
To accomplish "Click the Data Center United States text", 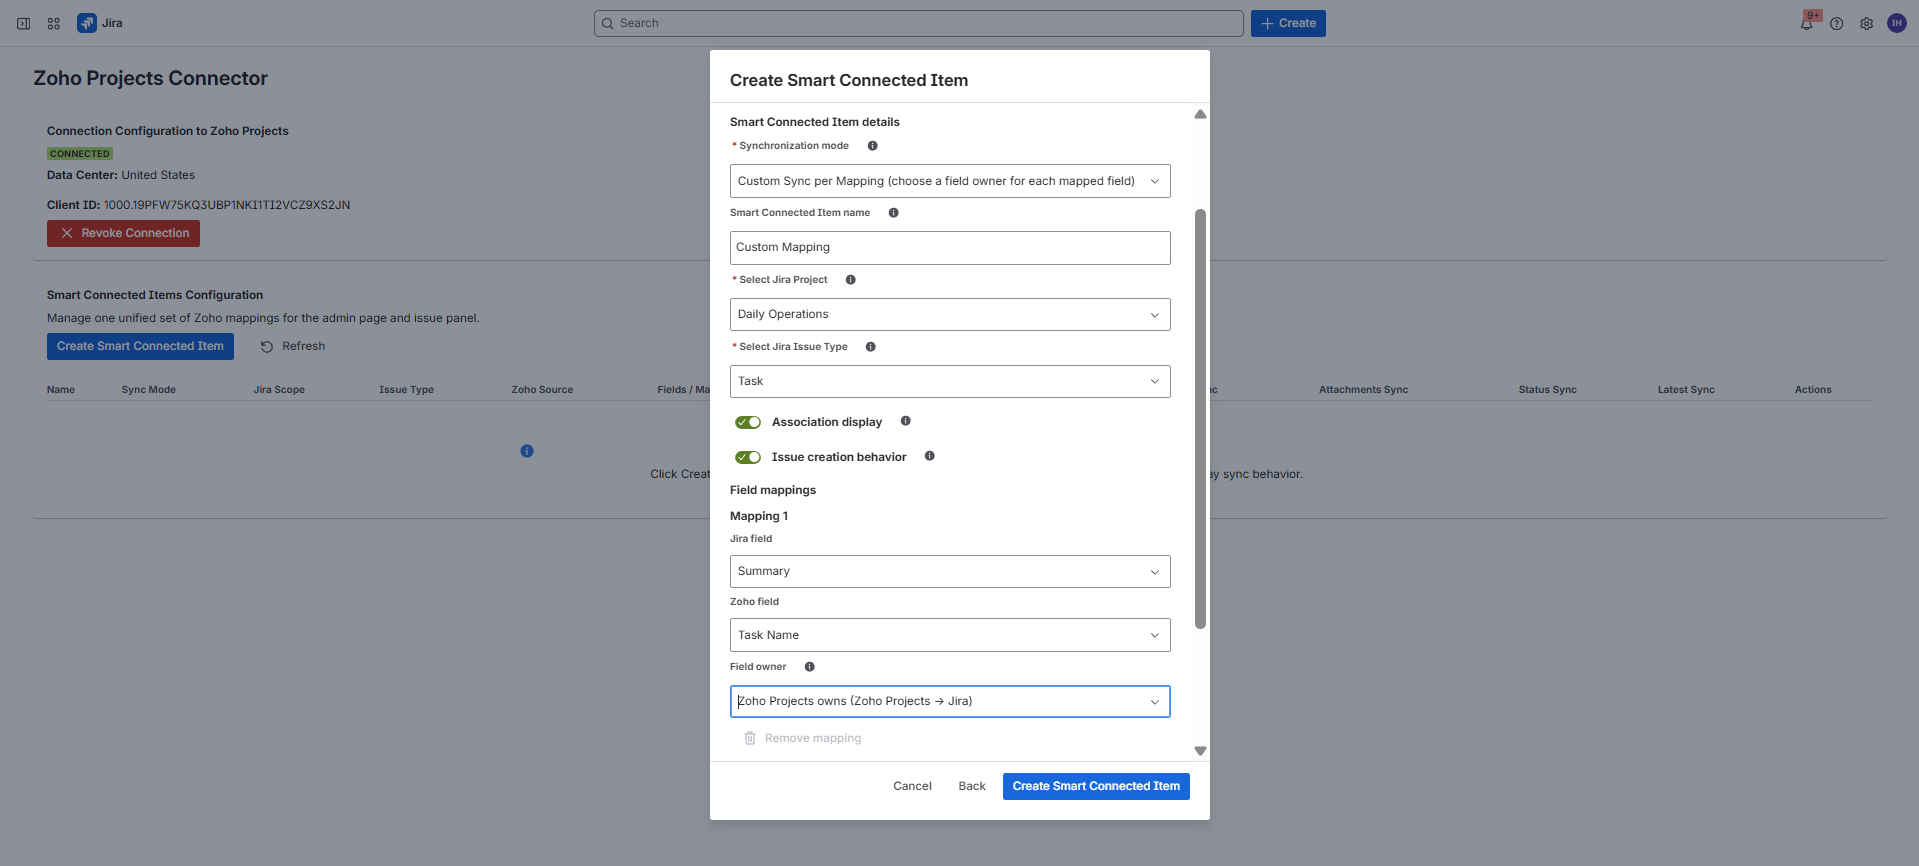I will pyautogui.click(x=121, y=175).
